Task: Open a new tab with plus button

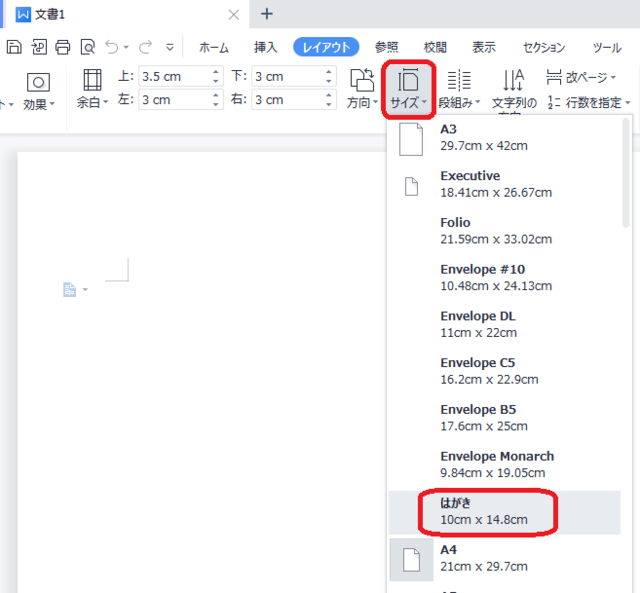Action: pos(266,14)
